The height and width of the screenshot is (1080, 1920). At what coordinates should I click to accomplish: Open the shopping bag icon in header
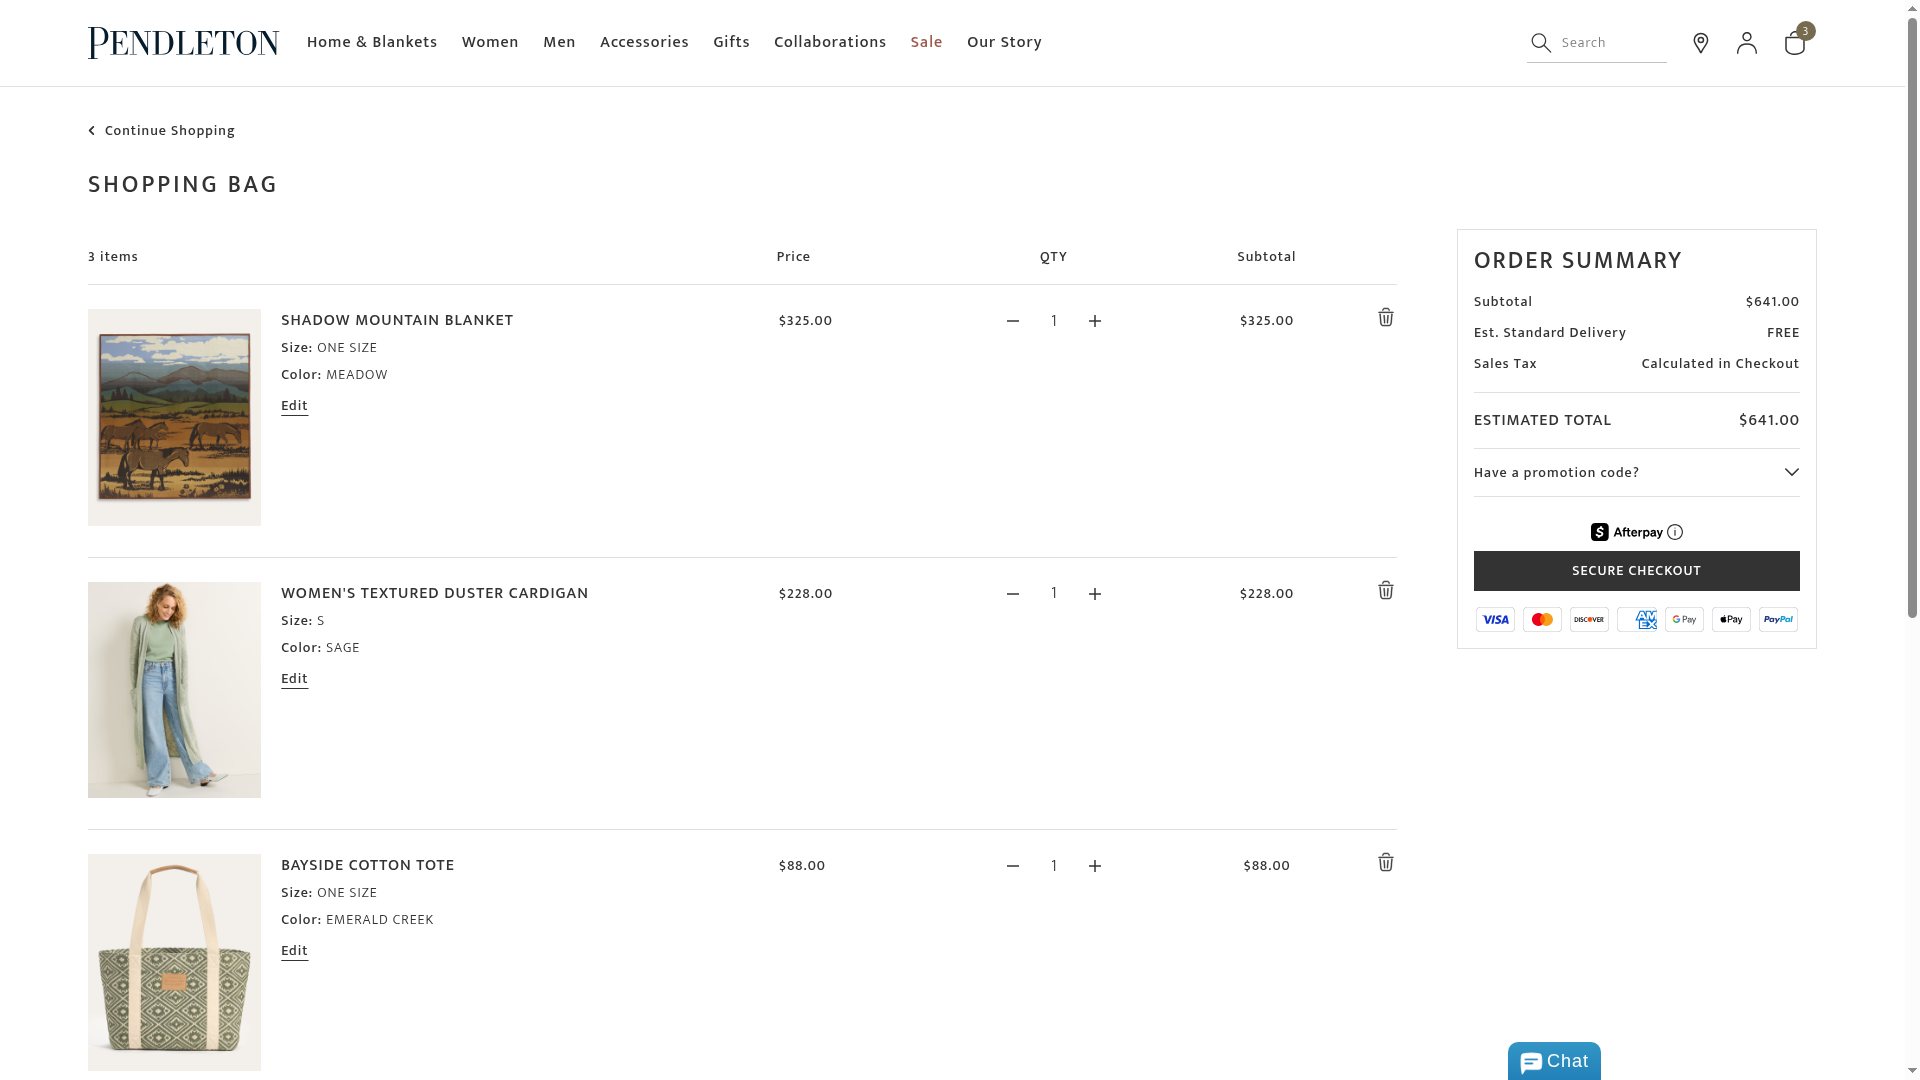tap(1794, 43)
